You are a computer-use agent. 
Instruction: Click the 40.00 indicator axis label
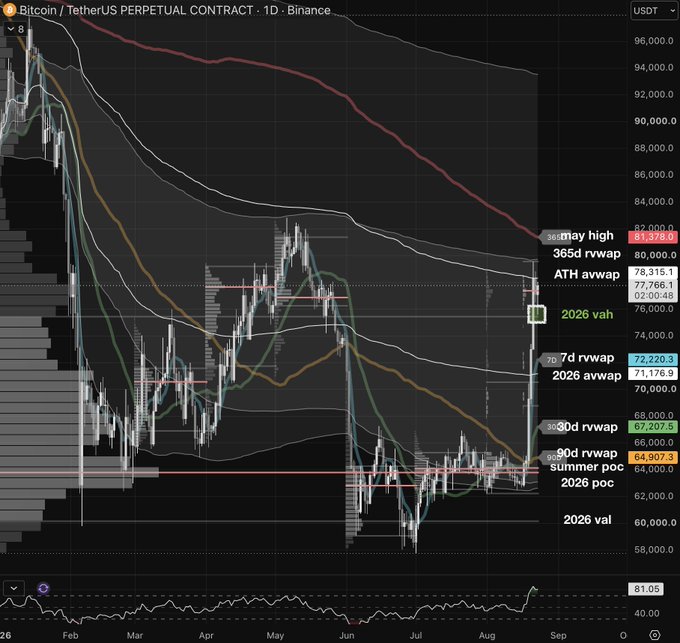(x=647, y=613)
